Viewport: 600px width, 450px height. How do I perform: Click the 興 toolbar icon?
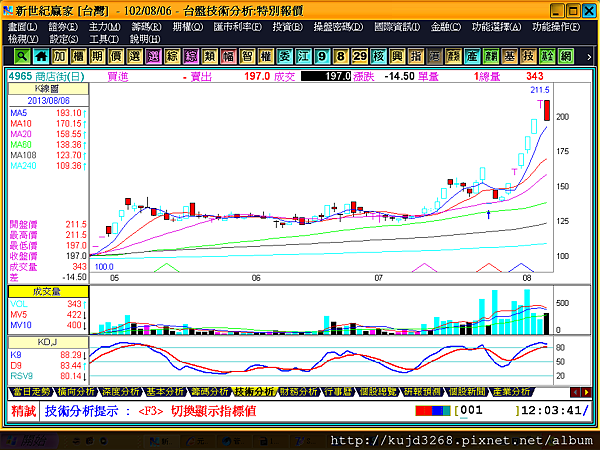tap(397, 57)
